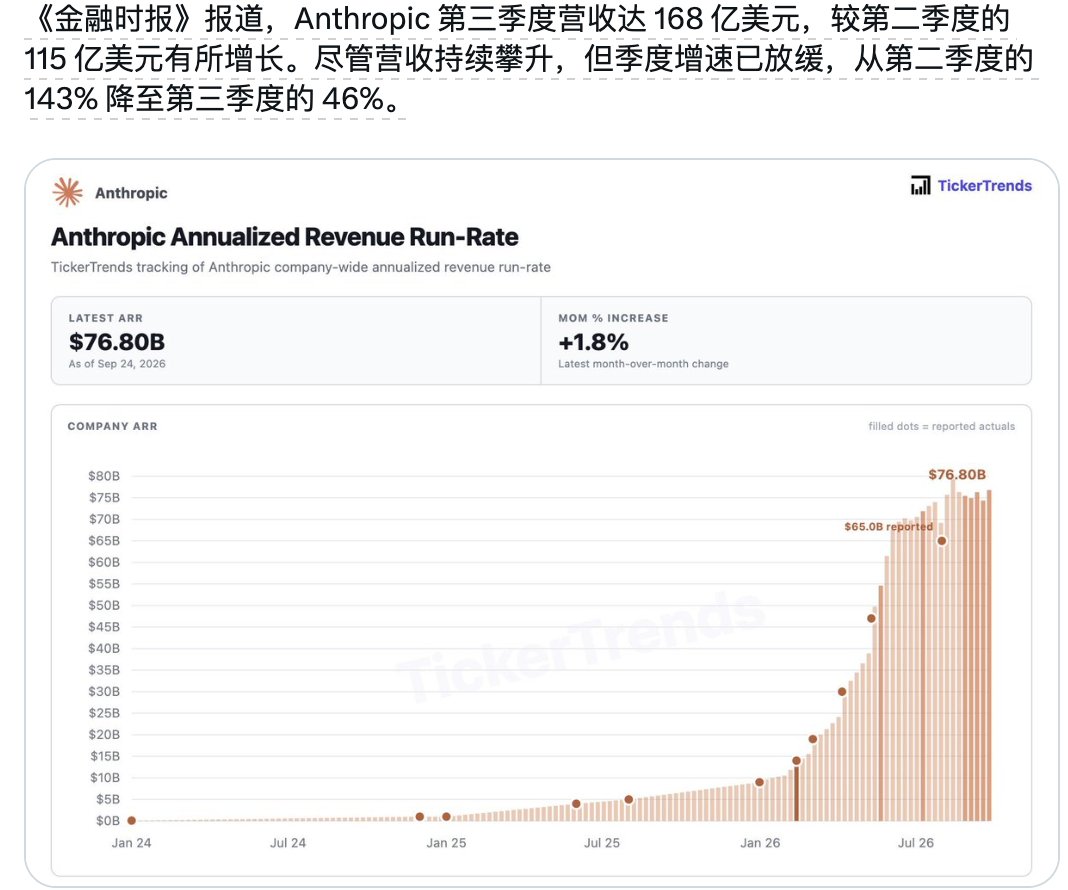1068x890 pixels.
Task: Click the $65.0B reported annotation label
Action: [888, 526]
